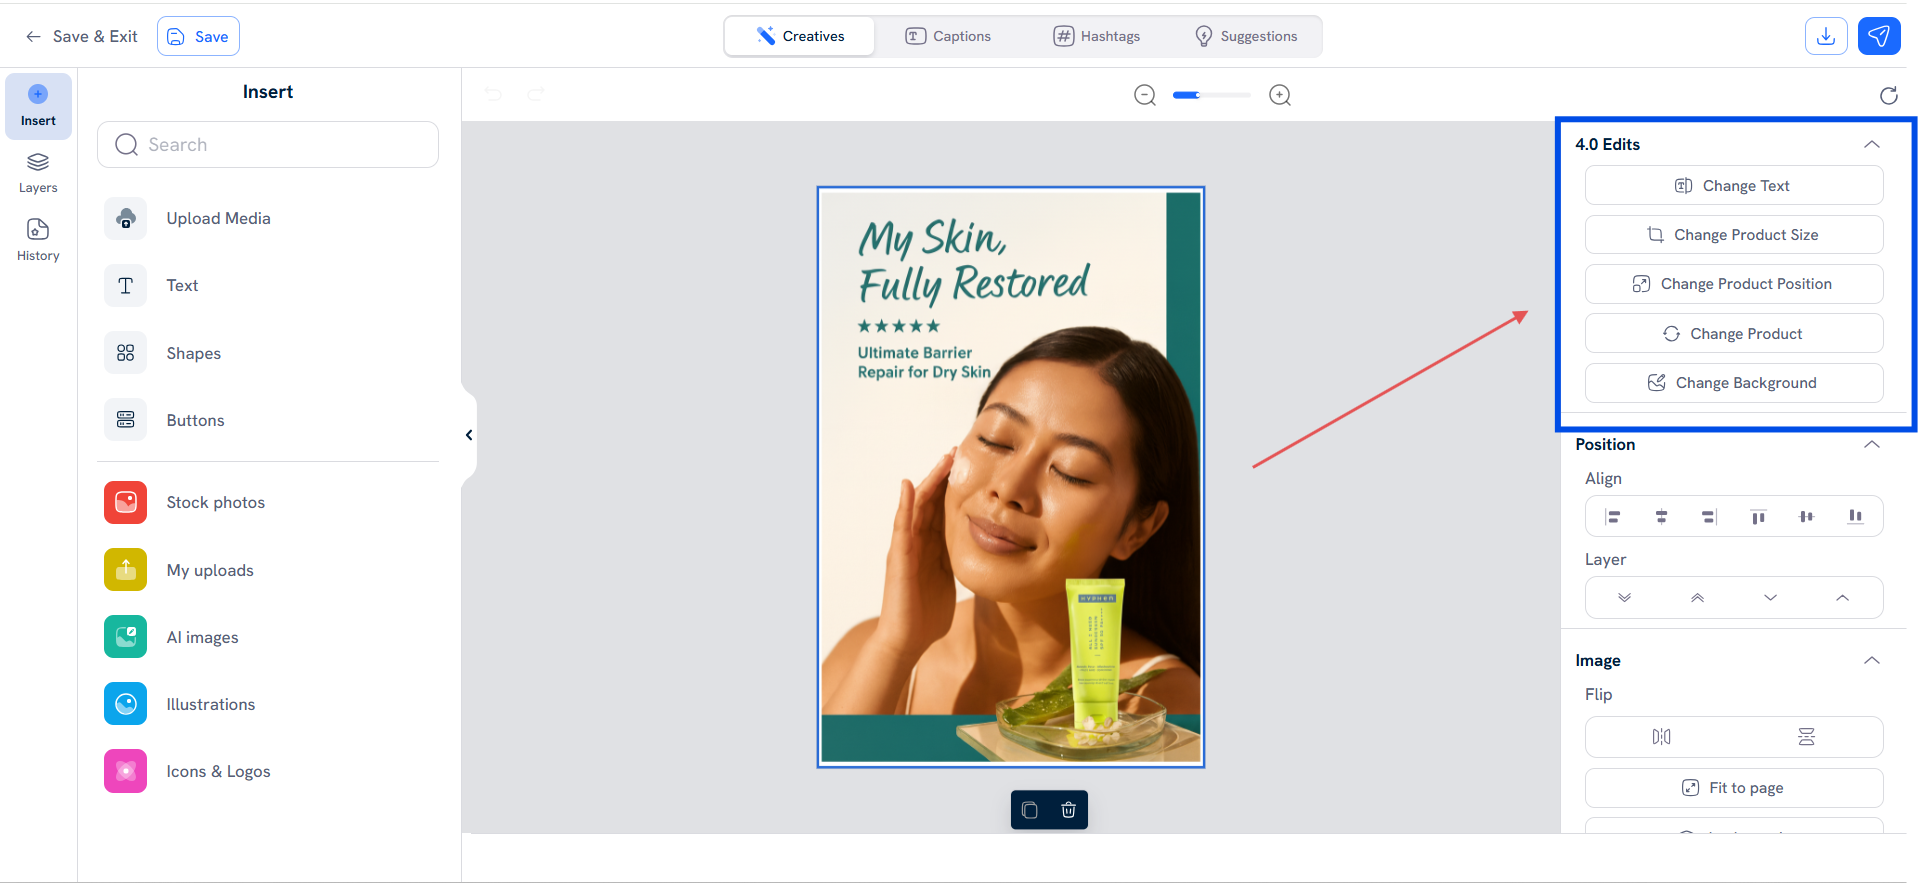1918x883 pixels.
Task: Collapse the Position section
Action: (1871, 444)
